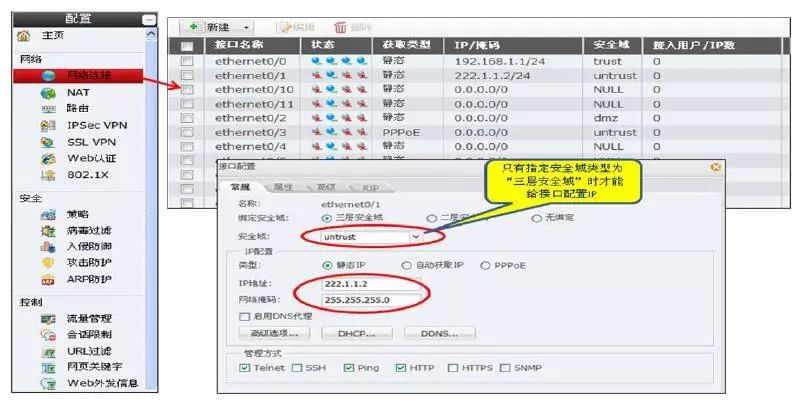Open the Web外发信息 icon
This screenshot has height=404, width=803.
tap(48, 384)
